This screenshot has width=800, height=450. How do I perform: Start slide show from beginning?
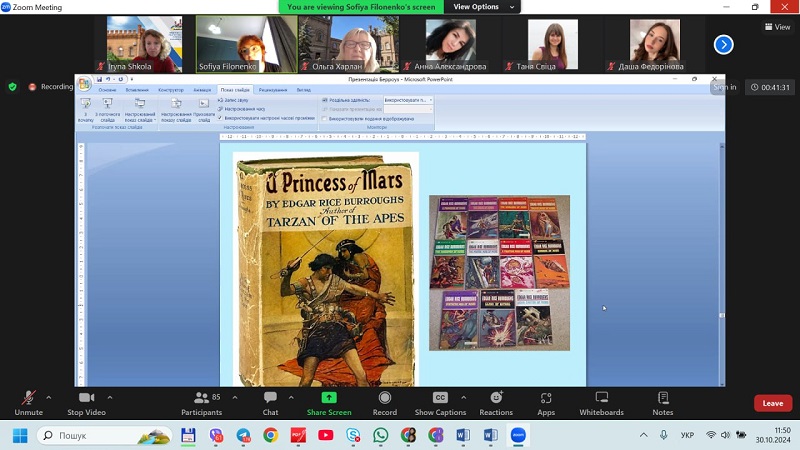click(86, 110)
